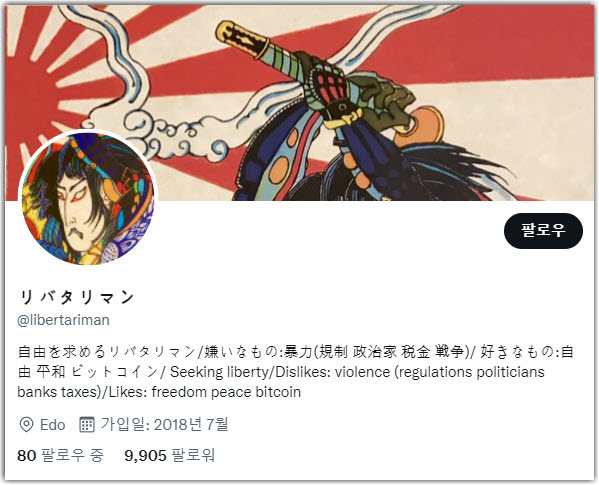Click the calendar icon beside join date
This screenshot has height=485, width=599.
point(87,425)
